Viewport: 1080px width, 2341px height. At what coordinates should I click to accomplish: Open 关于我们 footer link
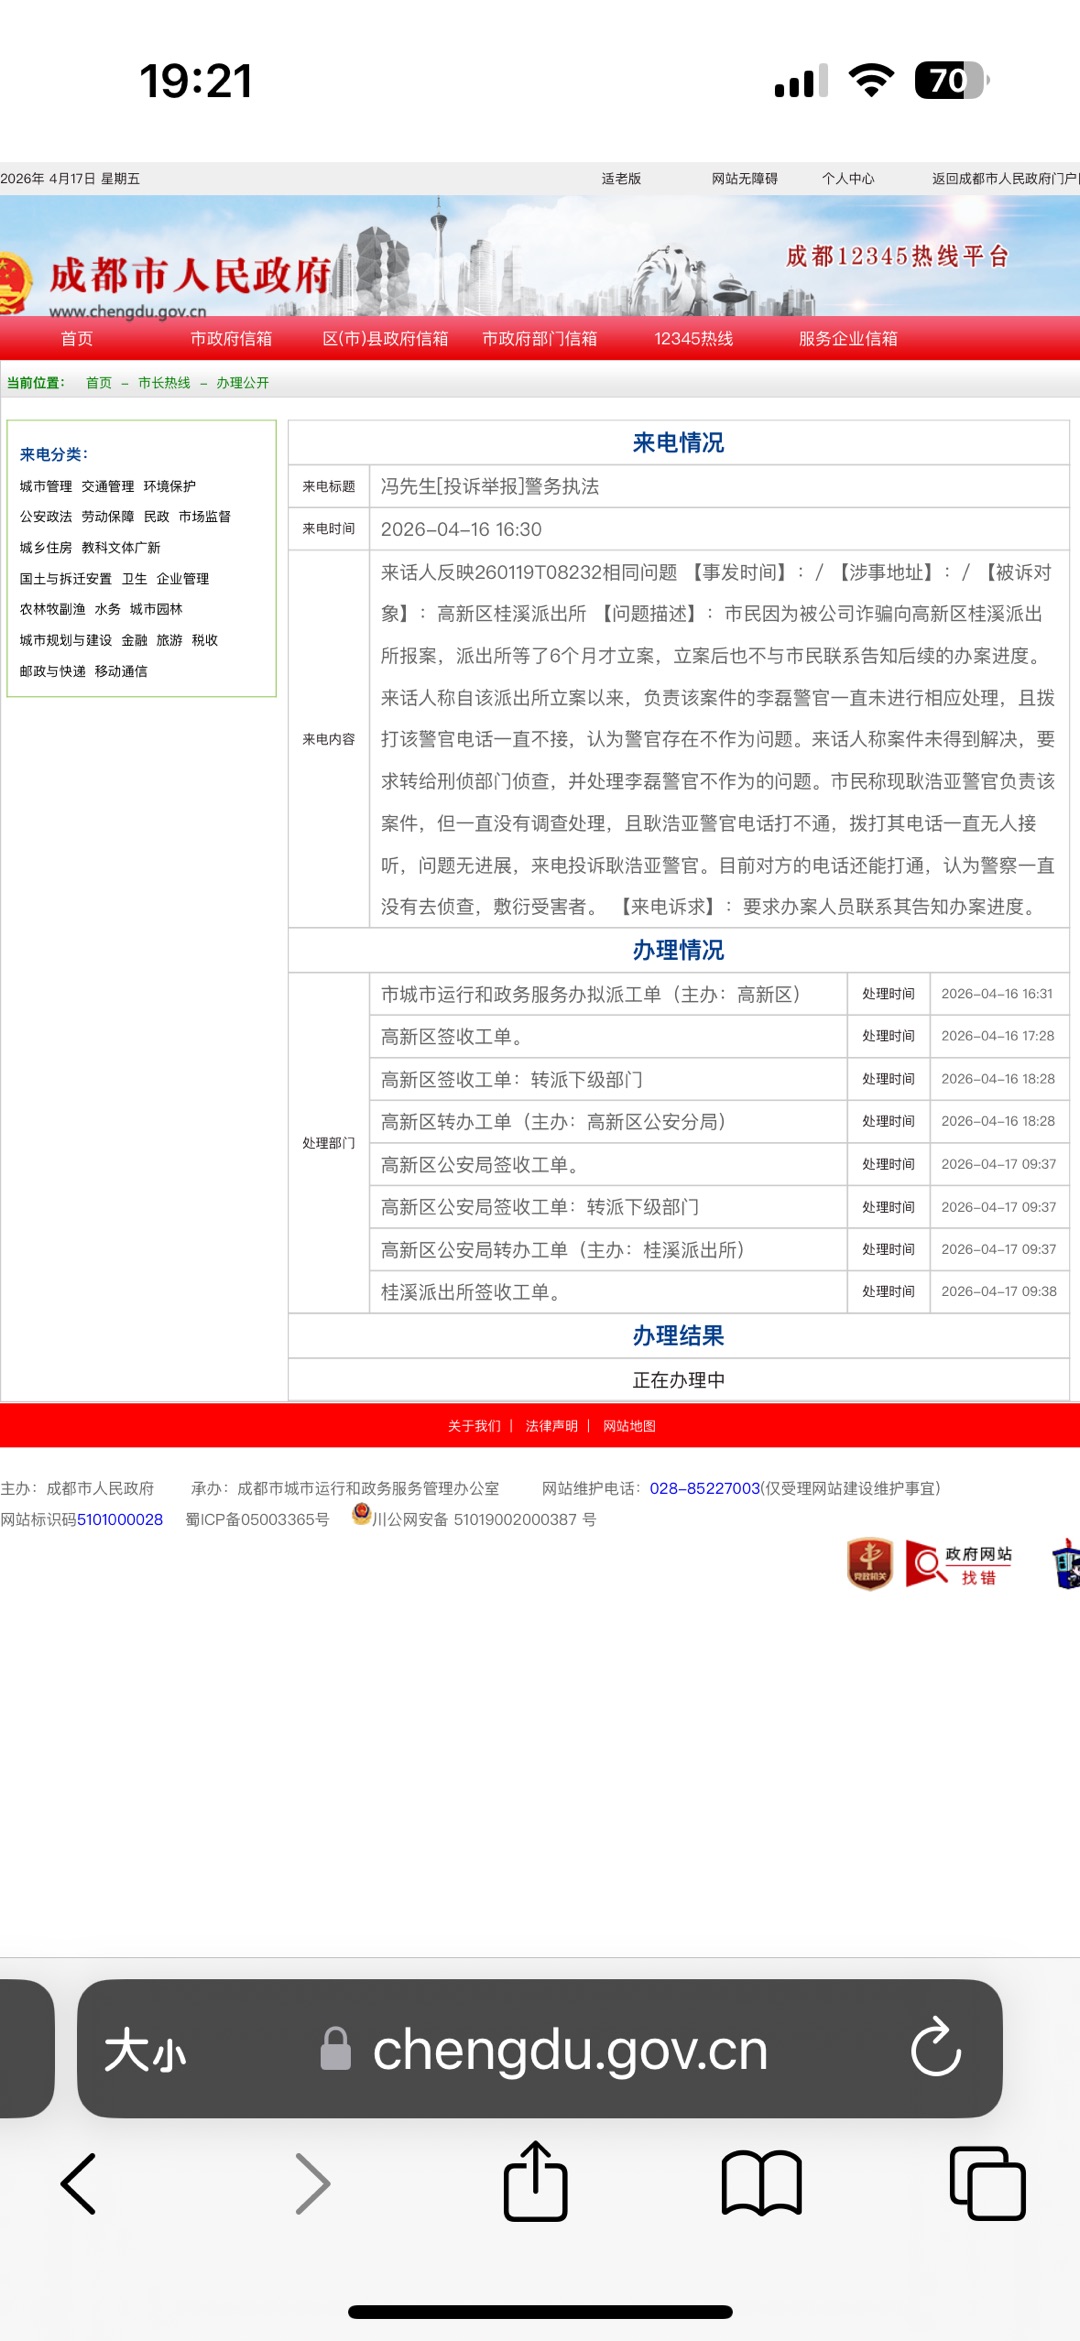(474, 1426)
